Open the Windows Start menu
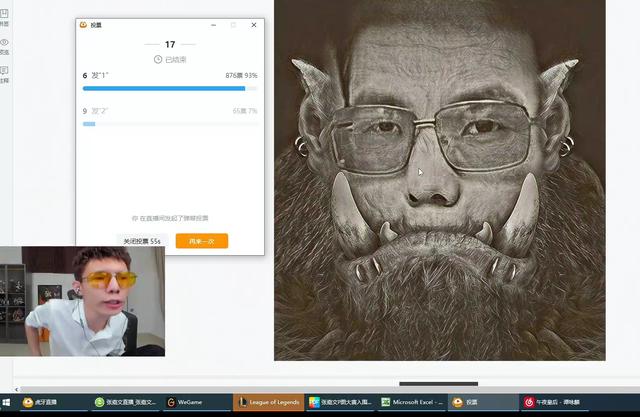Image resolution: width=640 pixels, height=417 pixels. click(6, 402)
